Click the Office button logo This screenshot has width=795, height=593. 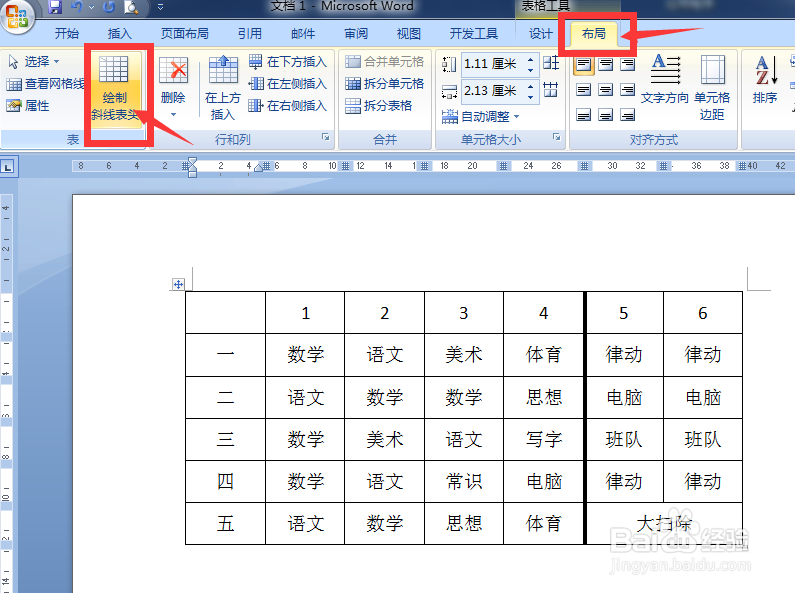(16, 16)
